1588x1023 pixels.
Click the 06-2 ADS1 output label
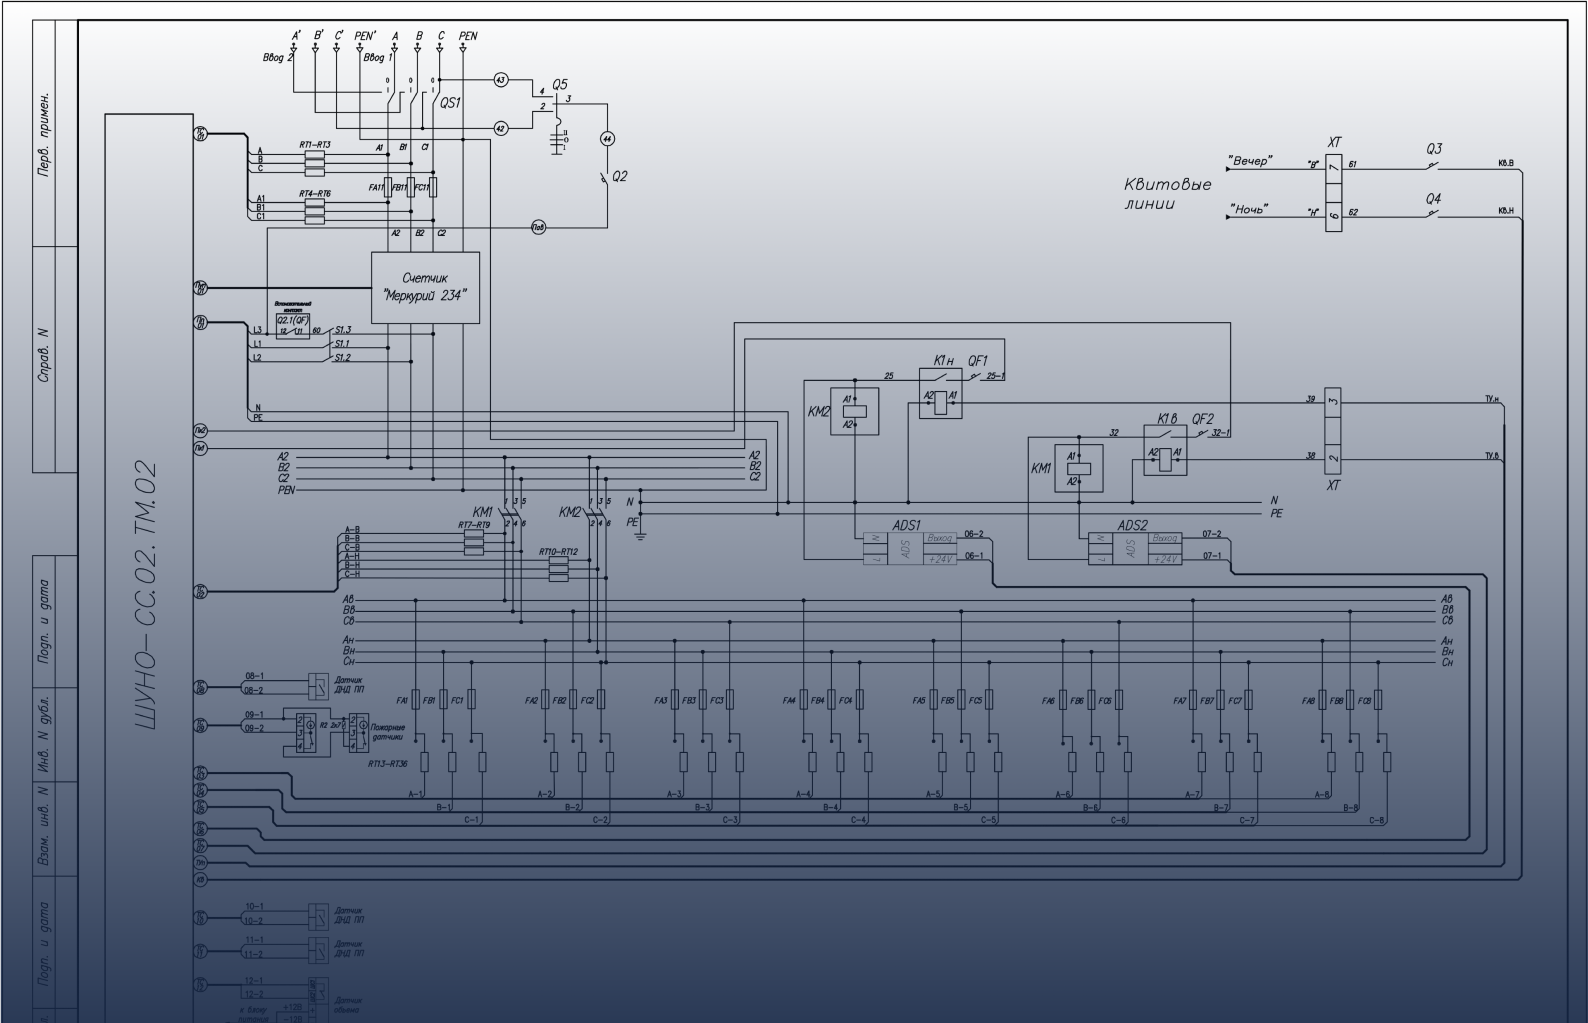[973, 534]
